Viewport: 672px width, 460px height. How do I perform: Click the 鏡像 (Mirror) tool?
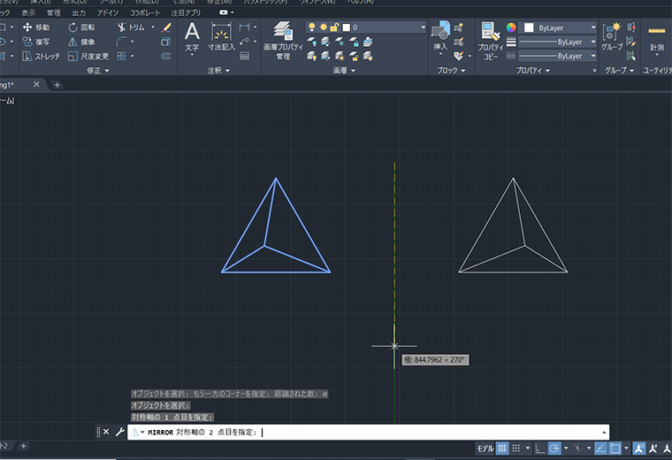pyautogui.click(x=81, y=42)
